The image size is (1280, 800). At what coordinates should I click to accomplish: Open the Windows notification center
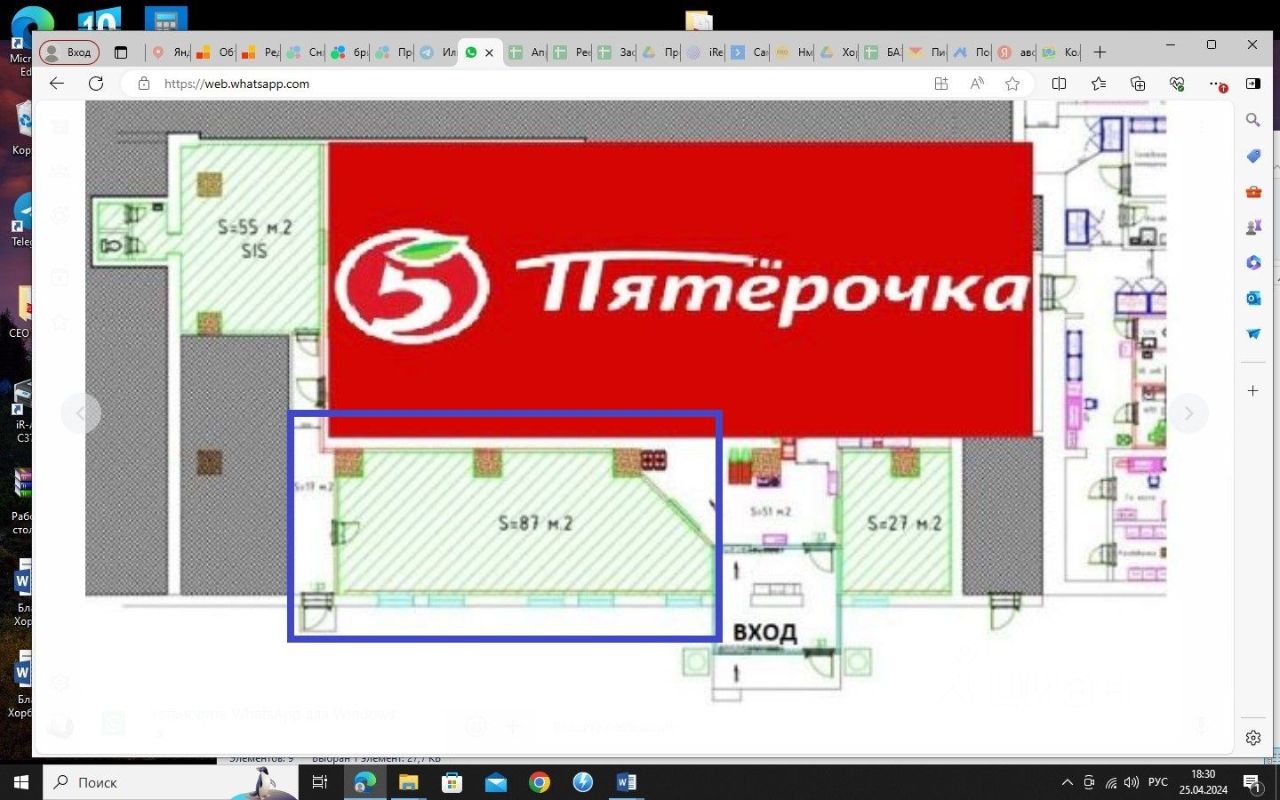[1252, 782]
